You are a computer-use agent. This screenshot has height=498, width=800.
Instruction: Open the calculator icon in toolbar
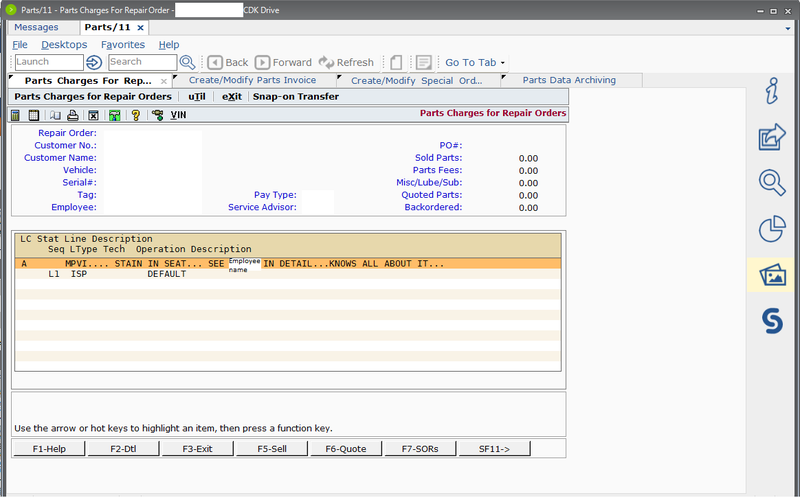coord(15,115)
